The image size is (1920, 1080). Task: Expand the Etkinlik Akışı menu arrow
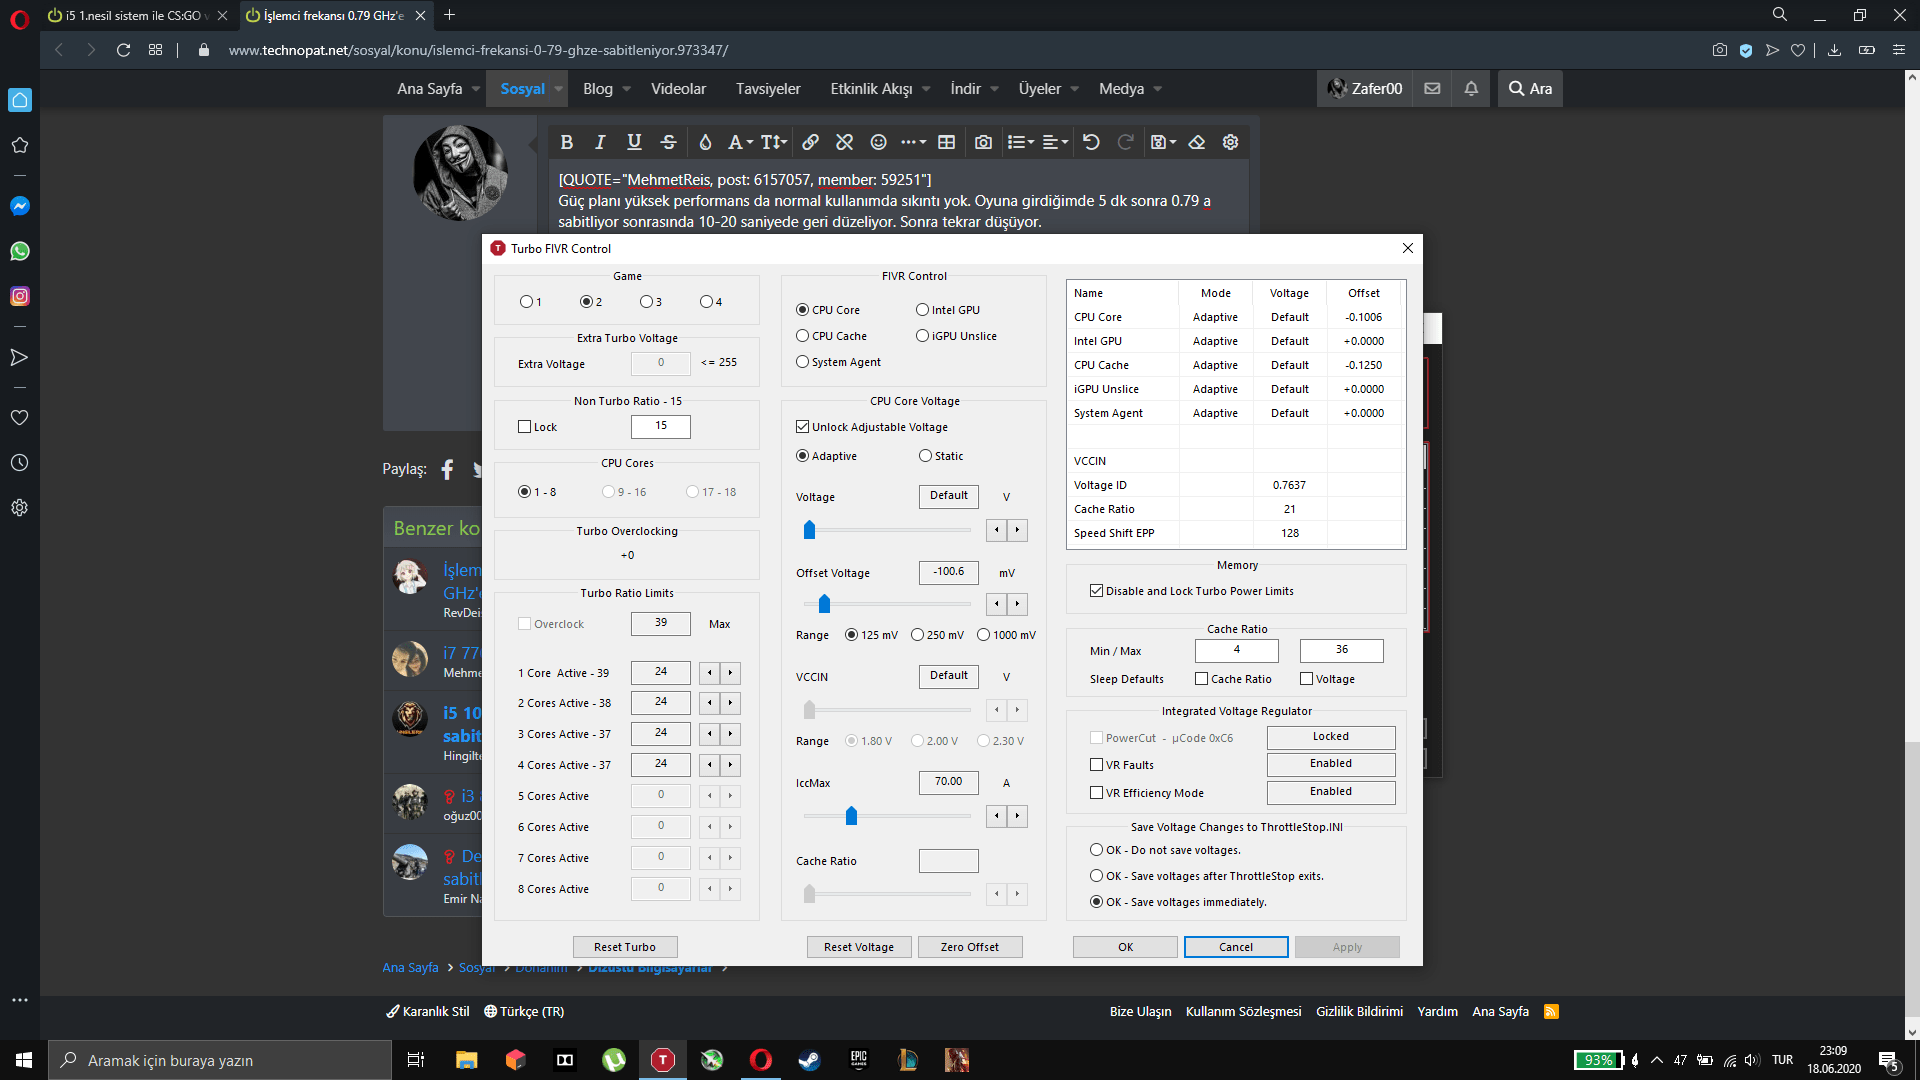point(926,89)
